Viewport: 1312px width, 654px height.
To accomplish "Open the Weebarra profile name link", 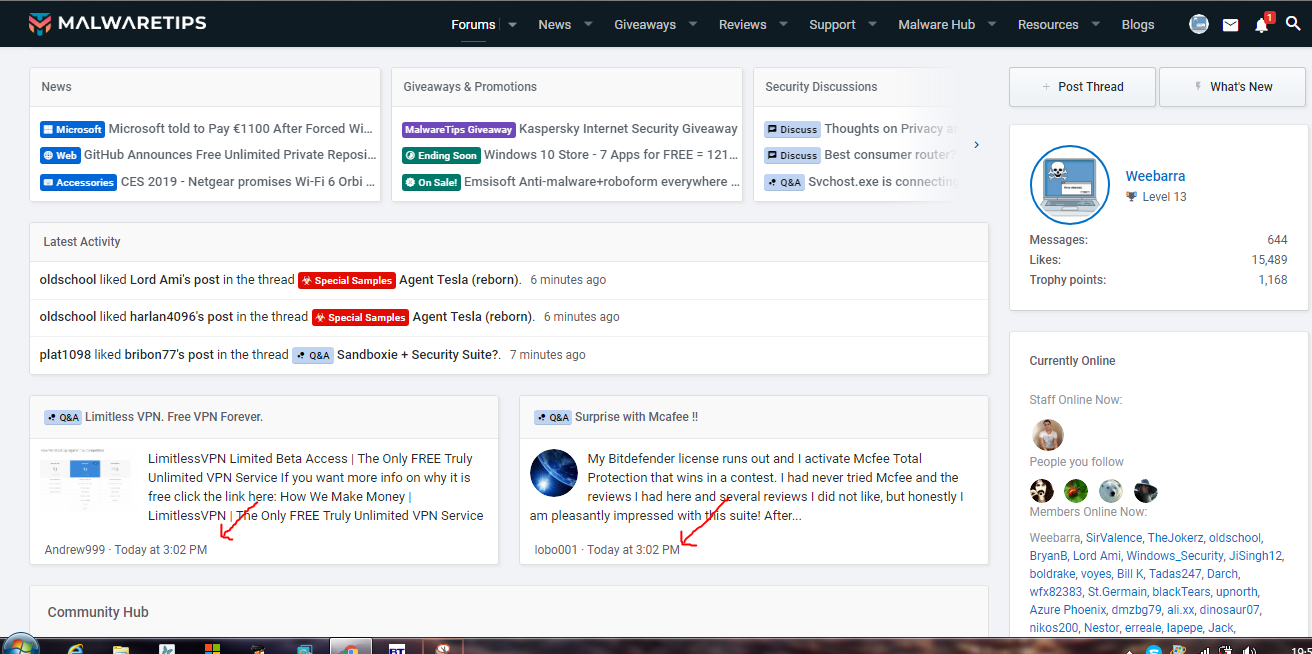I will coord(1155,176).
